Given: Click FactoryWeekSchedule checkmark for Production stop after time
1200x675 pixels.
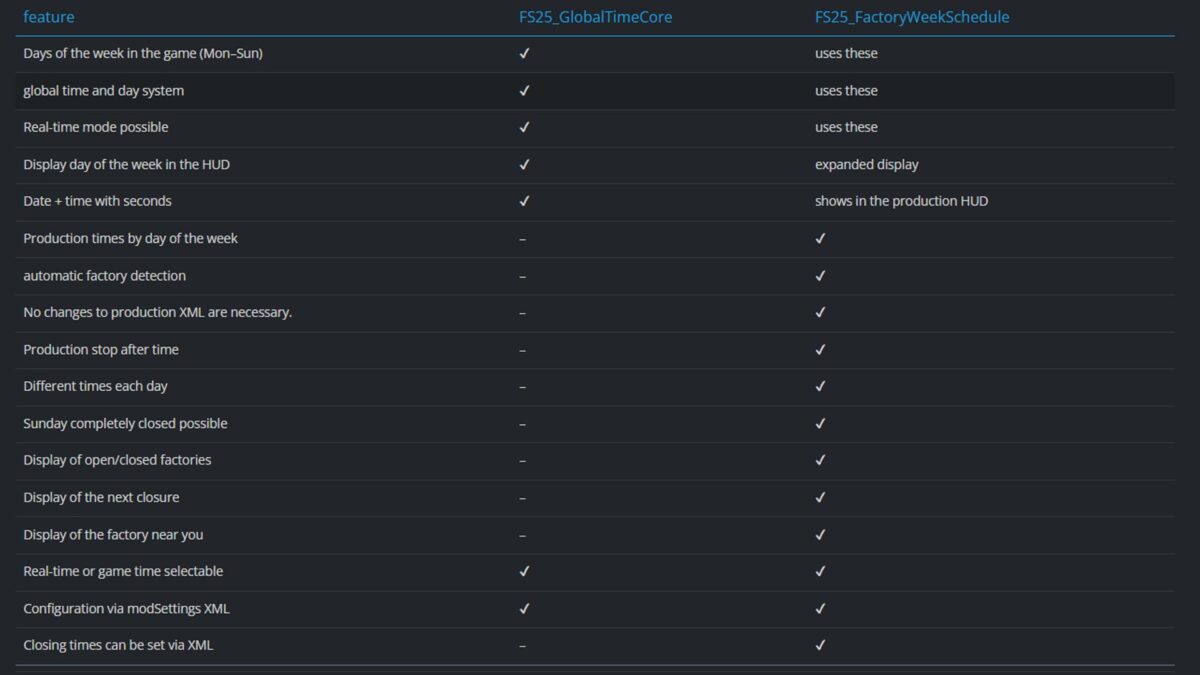Looking at the screenshot, I should 820,350.
